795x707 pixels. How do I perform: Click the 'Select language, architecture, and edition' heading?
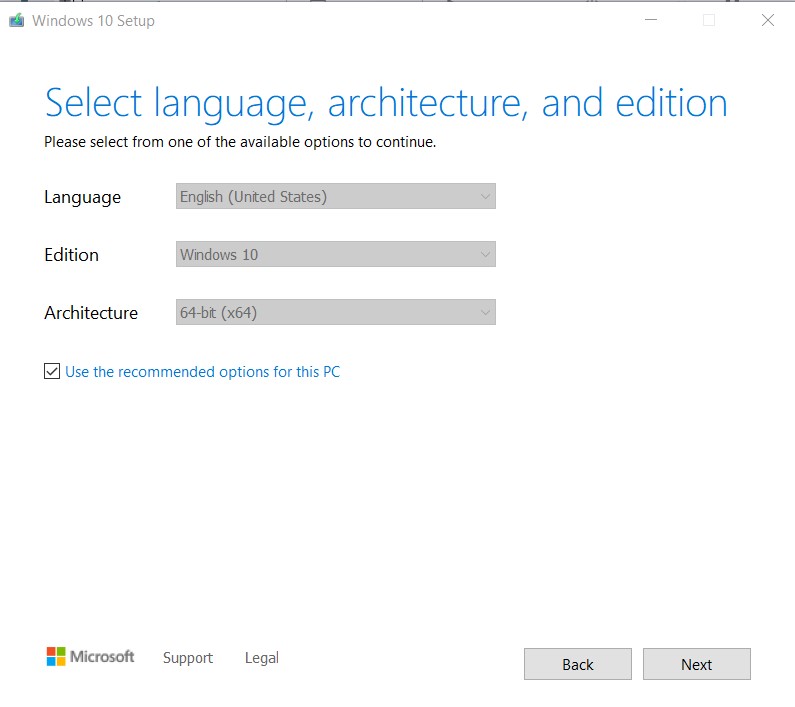pos(386,103)
